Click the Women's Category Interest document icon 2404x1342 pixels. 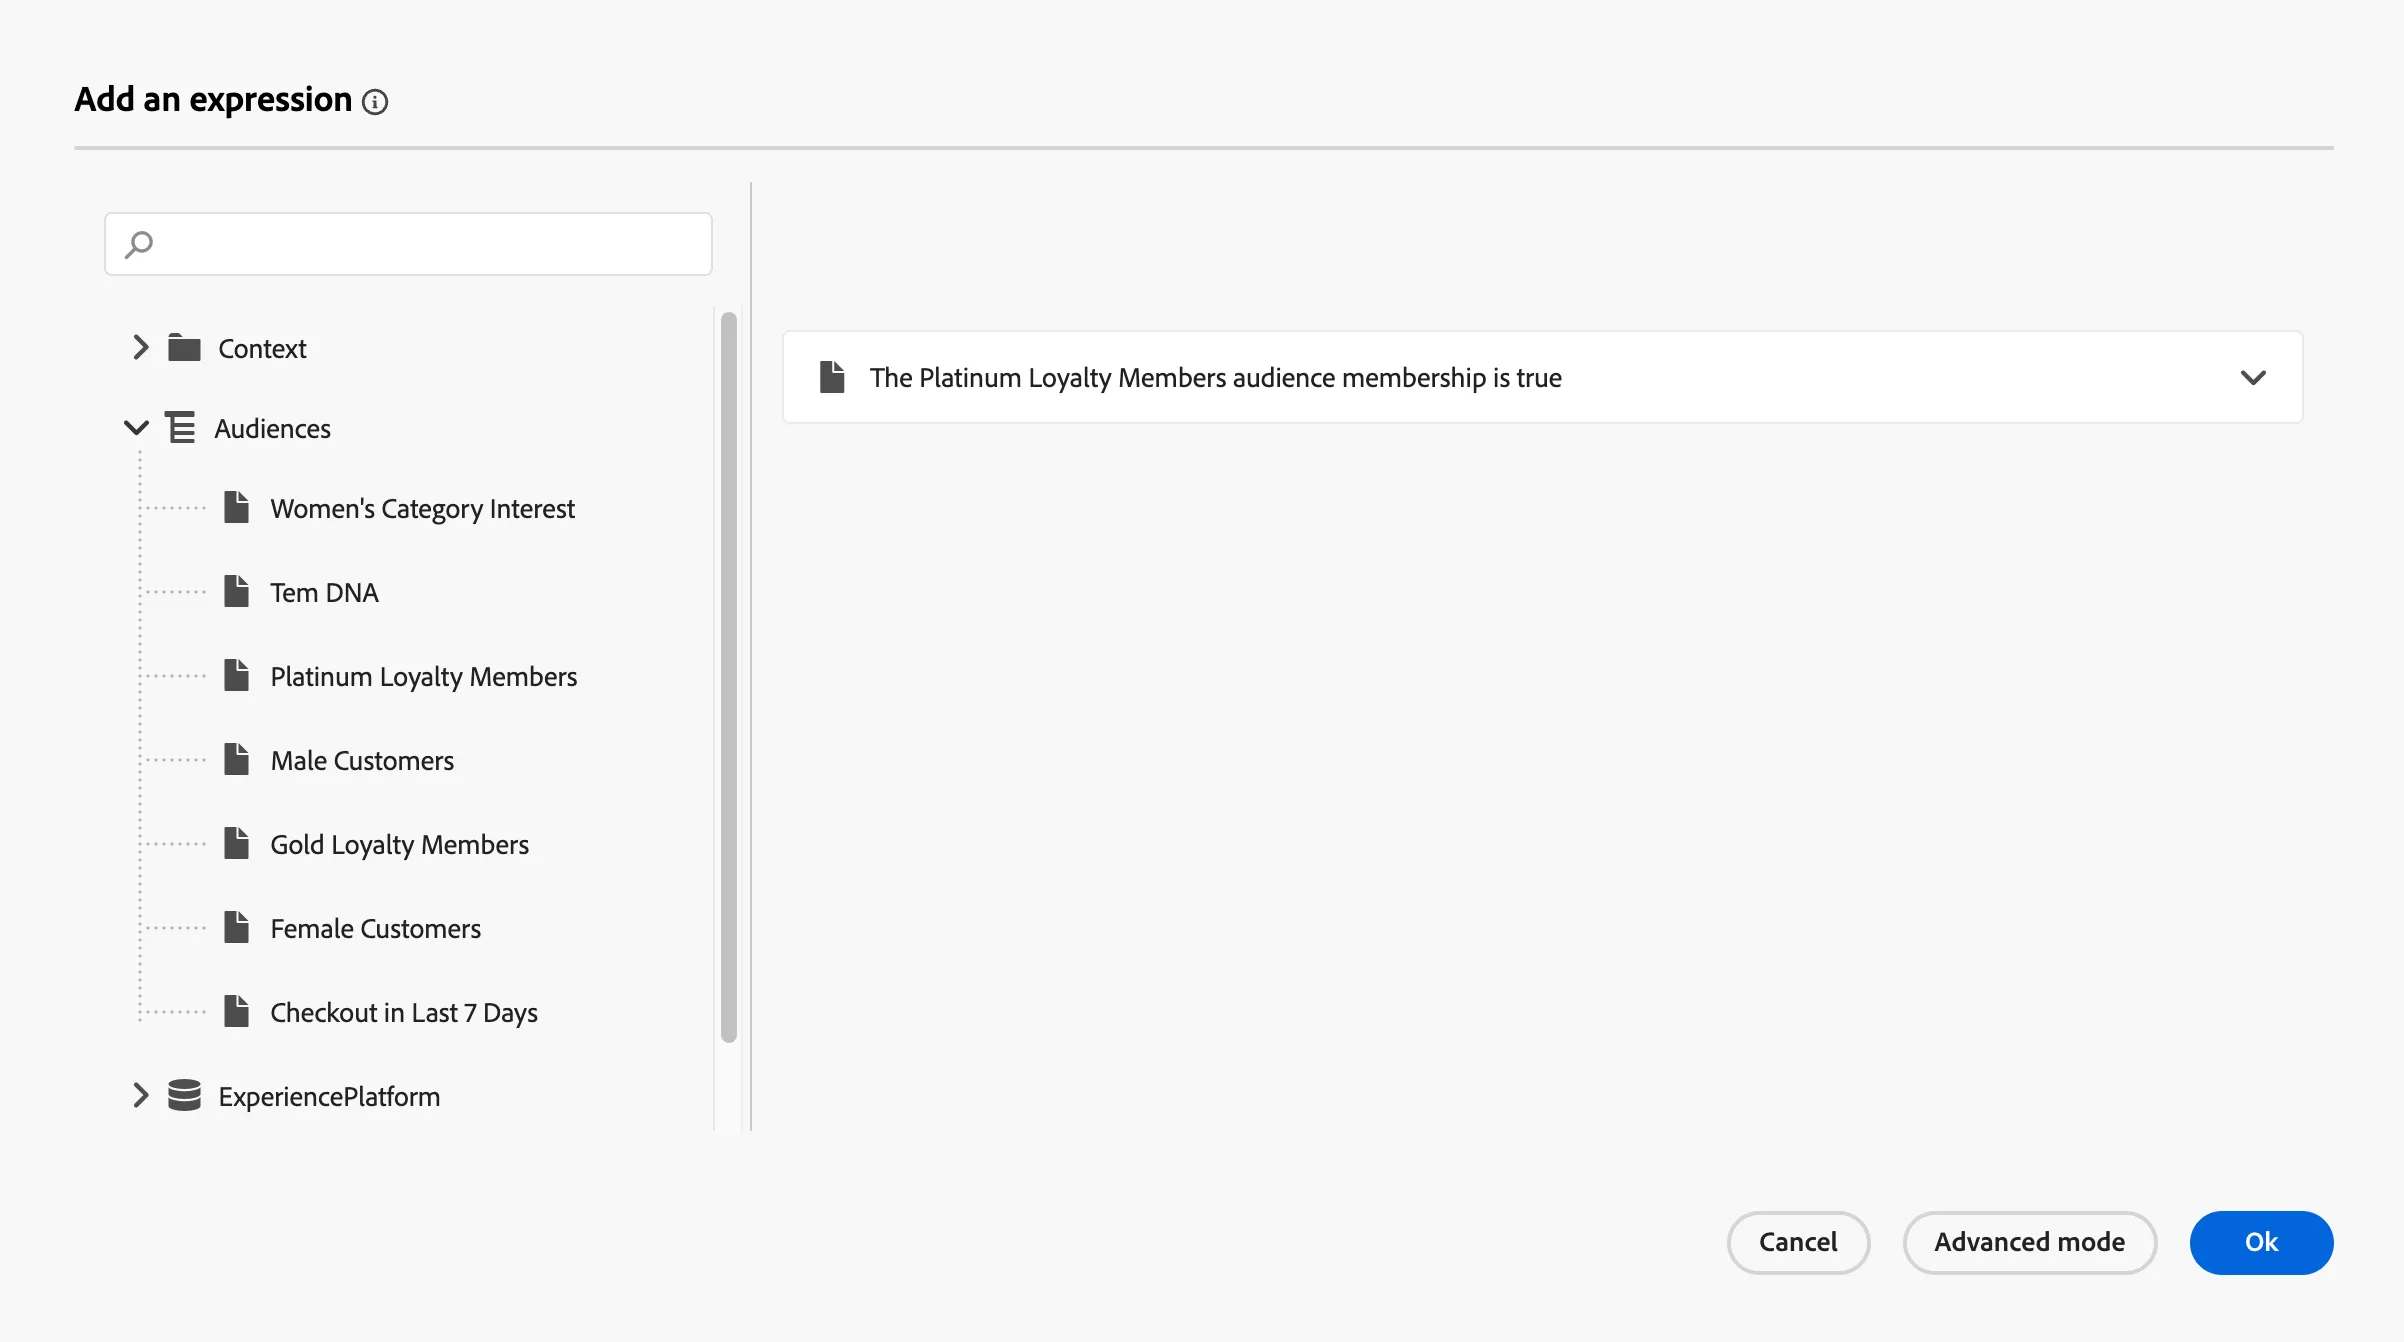coord(237,508)
